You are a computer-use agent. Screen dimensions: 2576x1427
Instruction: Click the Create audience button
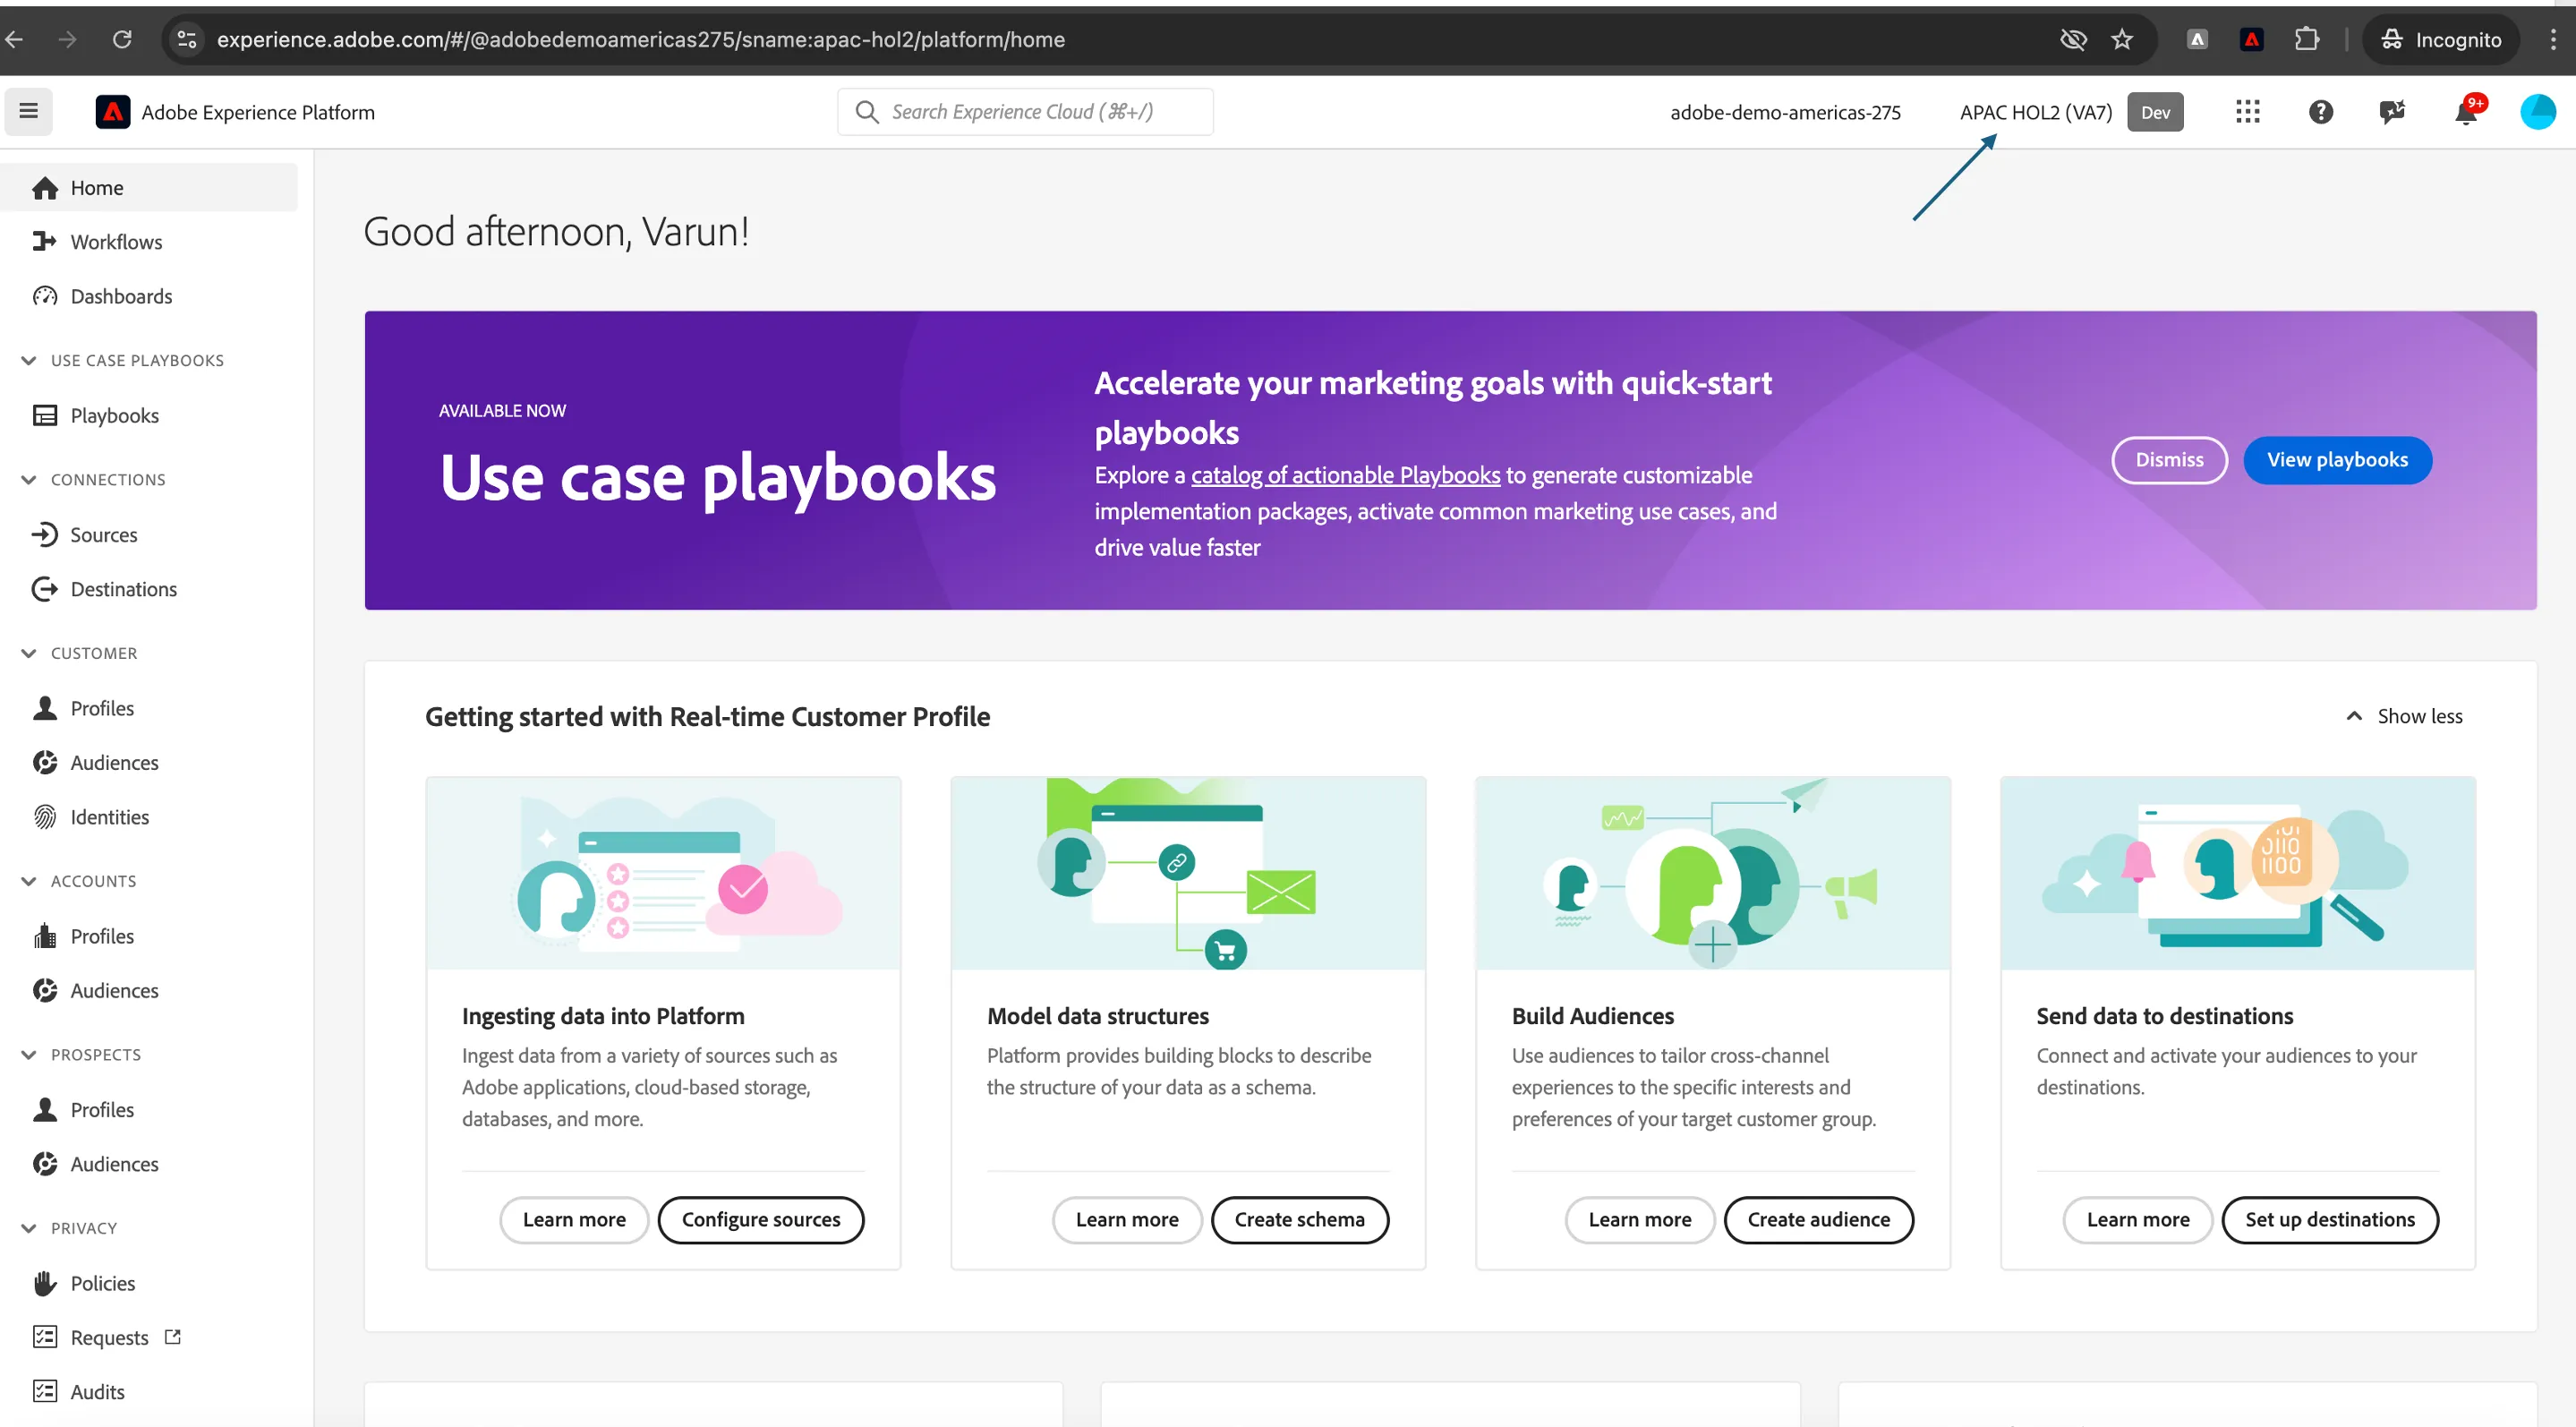pos(1818,1219)
